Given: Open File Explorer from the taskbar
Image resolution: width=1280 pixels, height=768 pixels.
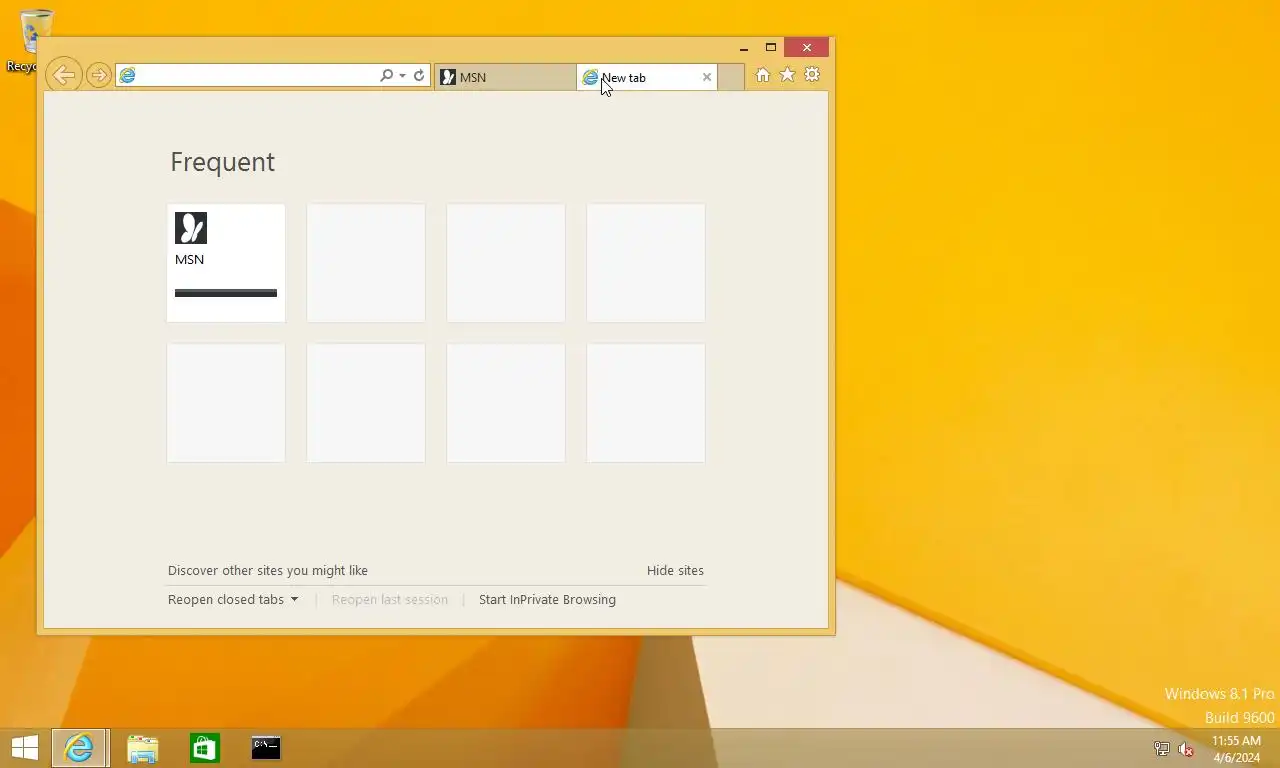Looking at the screenshot, I should click(142, 748).
